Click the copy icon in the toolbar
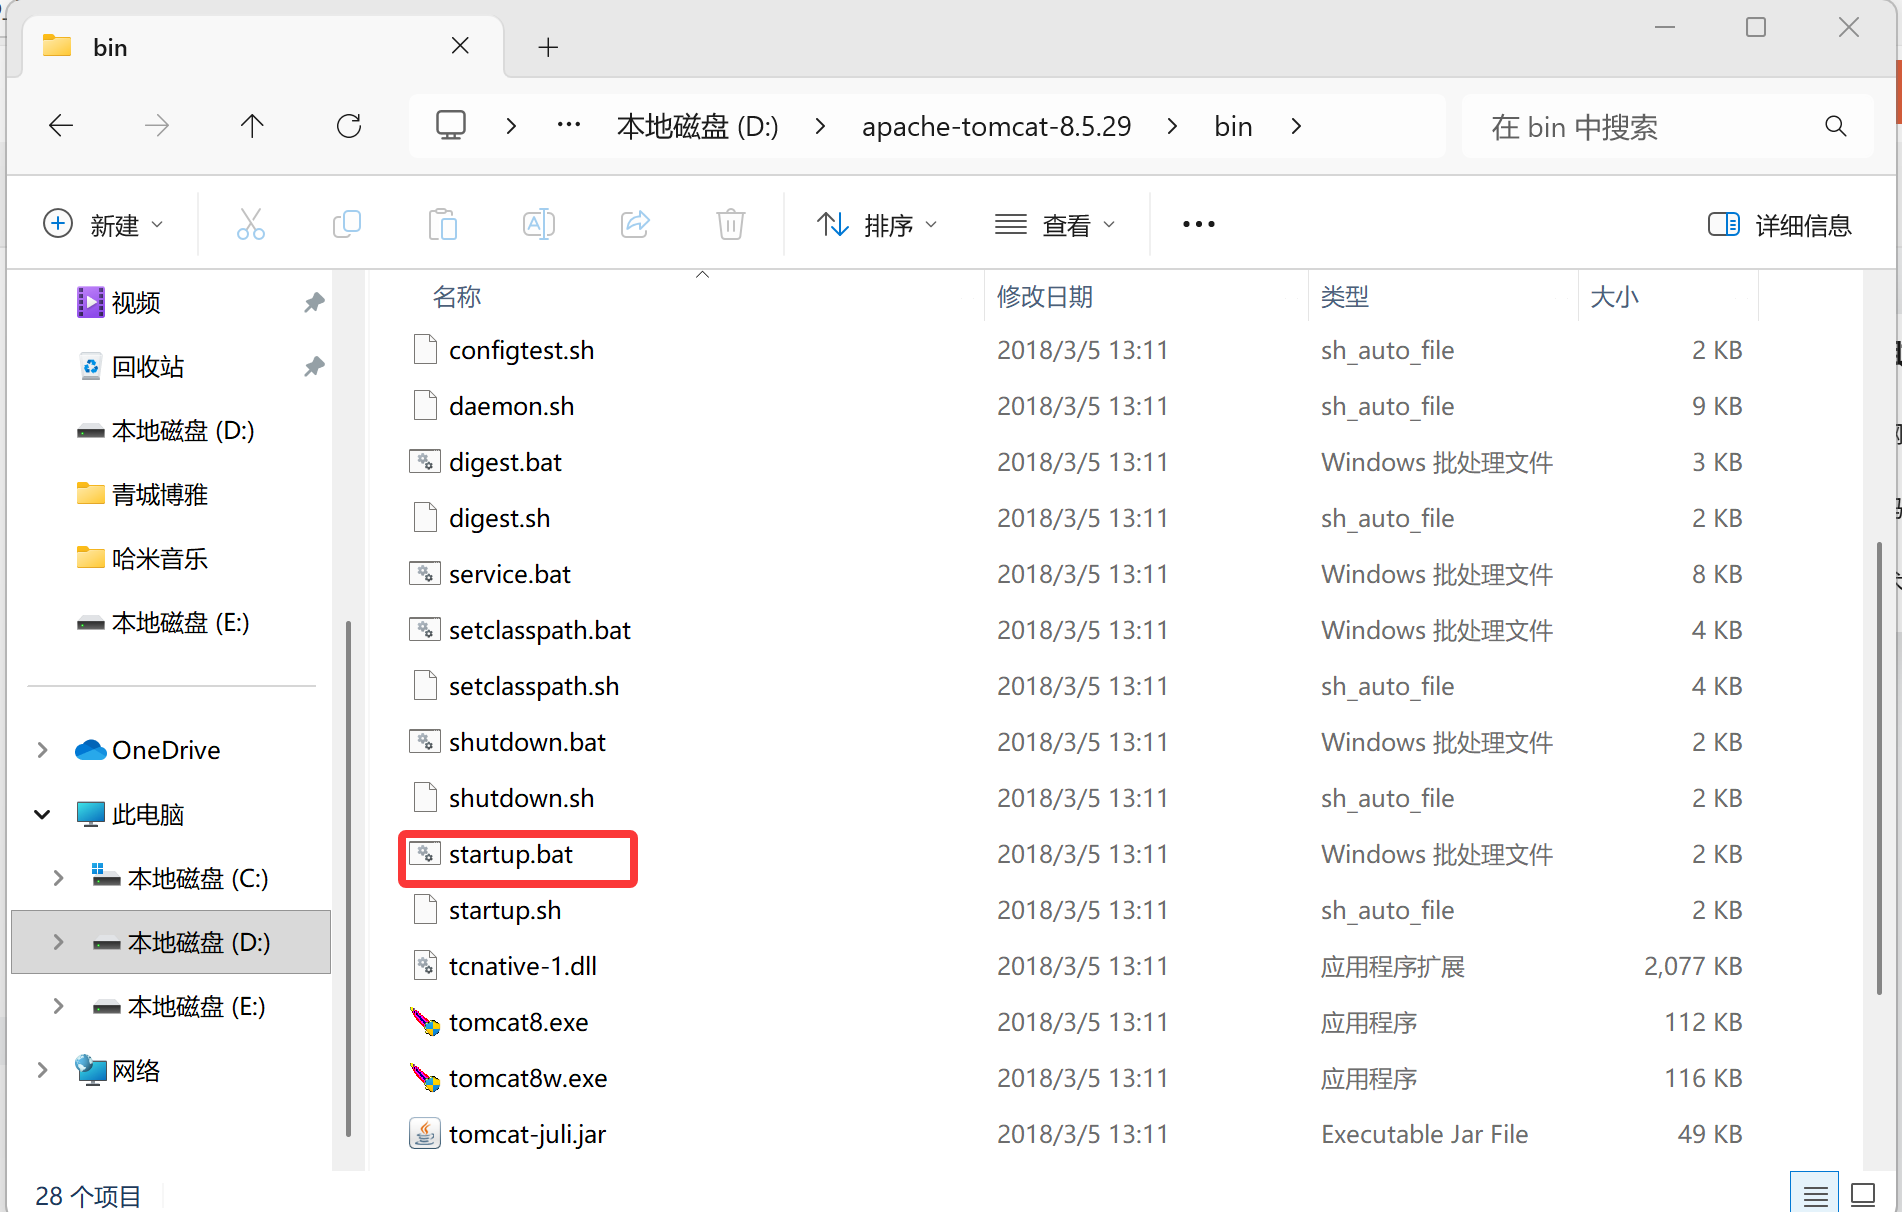Image resolution: width=1902 pixels, height=1212 pixels. 346,224
